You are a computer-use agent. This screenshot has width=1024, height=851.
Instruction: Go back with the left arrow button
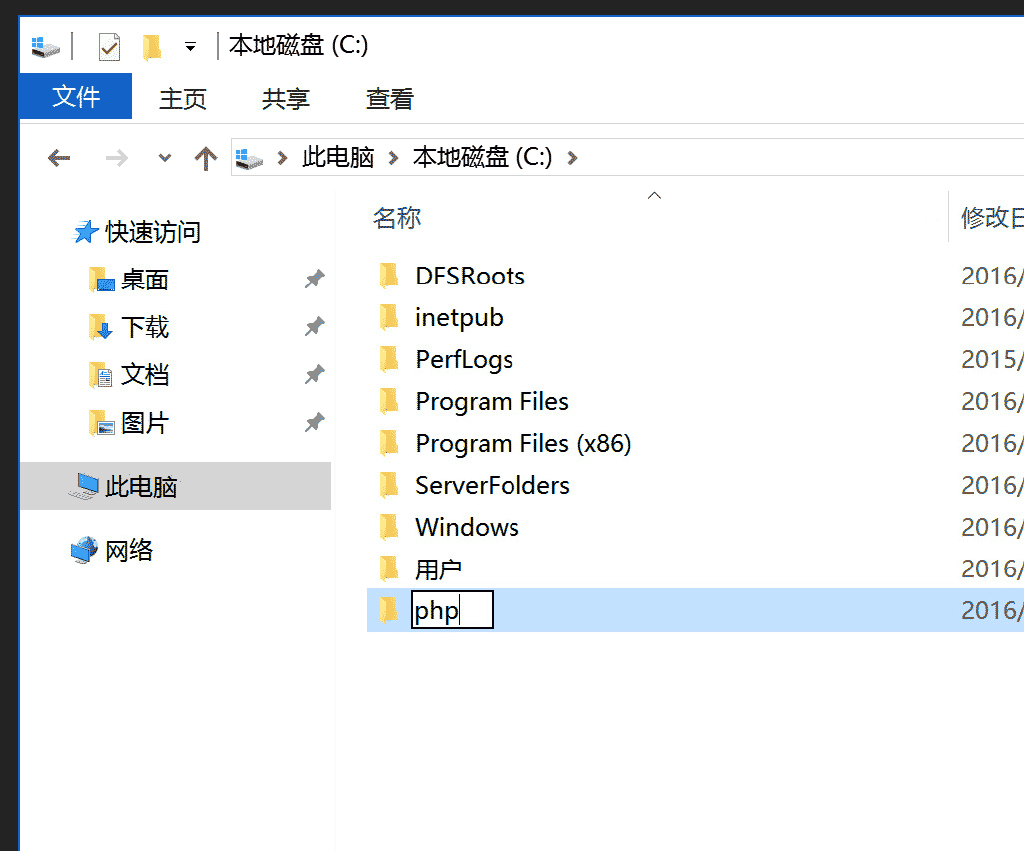pos(59,157)
